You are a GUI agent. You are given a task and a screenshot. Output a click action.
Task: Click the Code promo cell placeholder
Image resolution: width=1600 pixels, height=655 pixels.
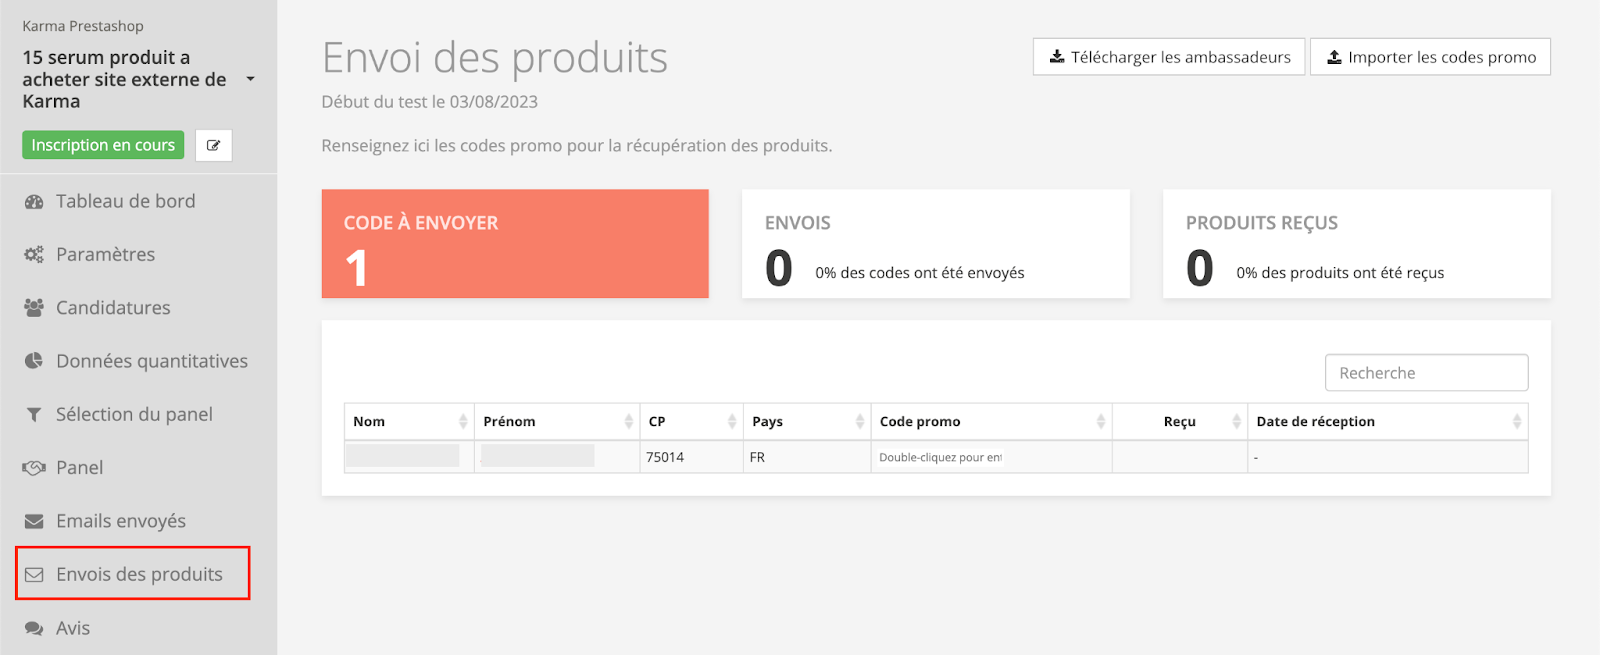pos(940,458)
